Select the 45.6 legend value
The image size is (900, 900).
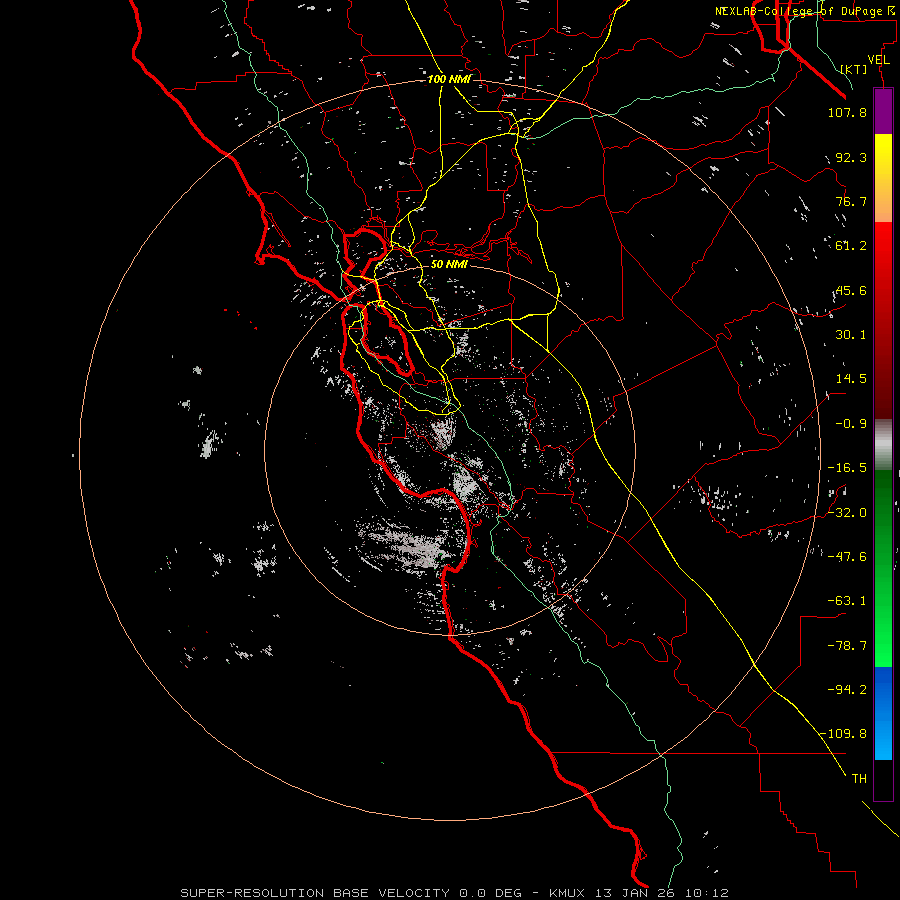click(x=851, y=290)
